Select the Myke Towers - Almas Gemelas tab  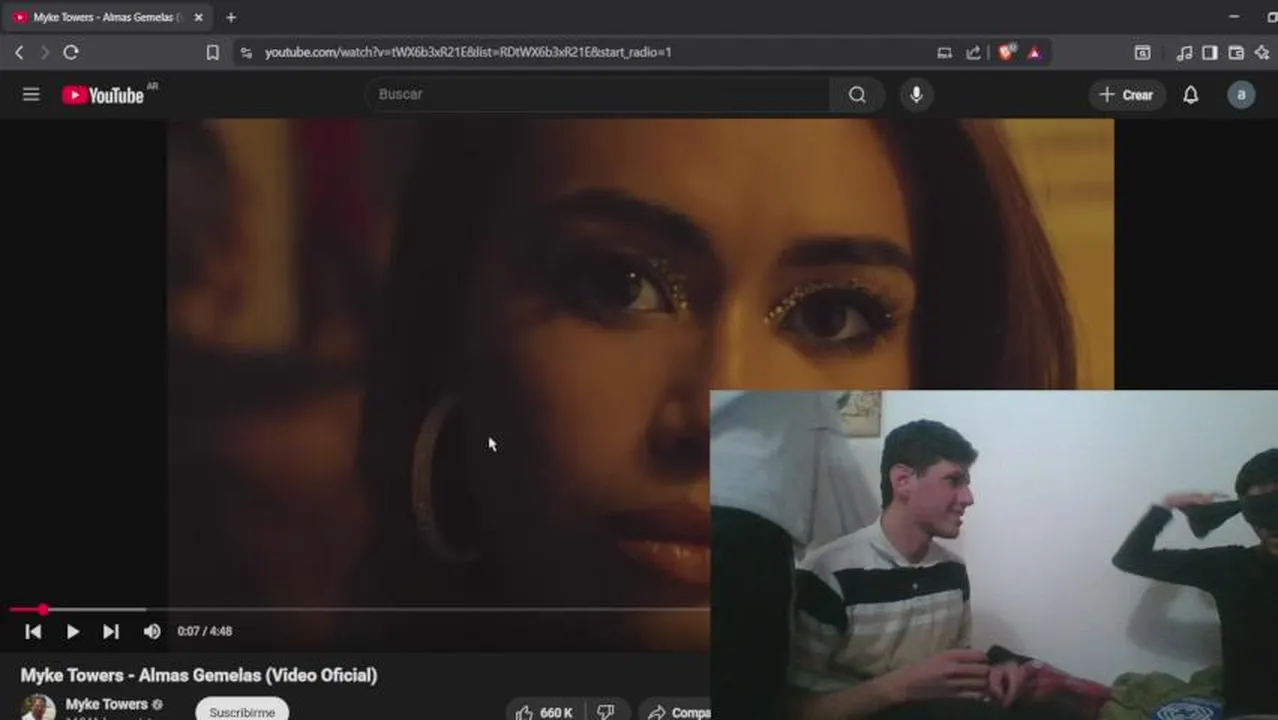click(x=107, y=17)
